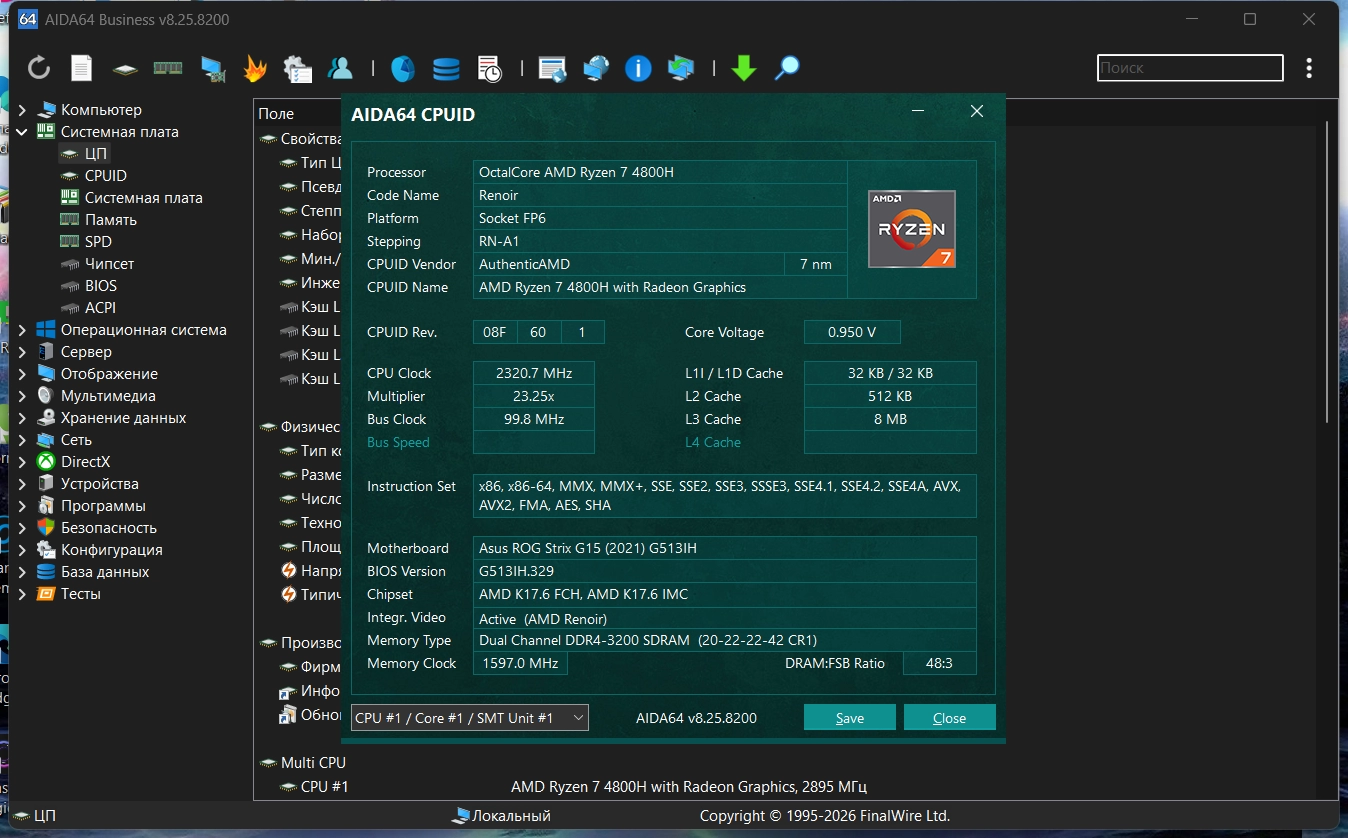Viewport: 1348px width, 838px height.
Task: Expand the Компьютер tree node
Action: 22,110
